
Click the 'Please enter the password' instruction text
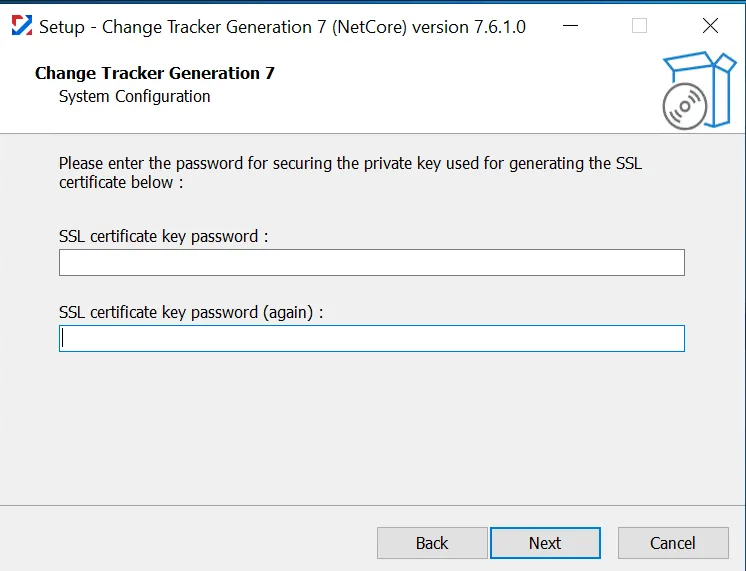151,163
